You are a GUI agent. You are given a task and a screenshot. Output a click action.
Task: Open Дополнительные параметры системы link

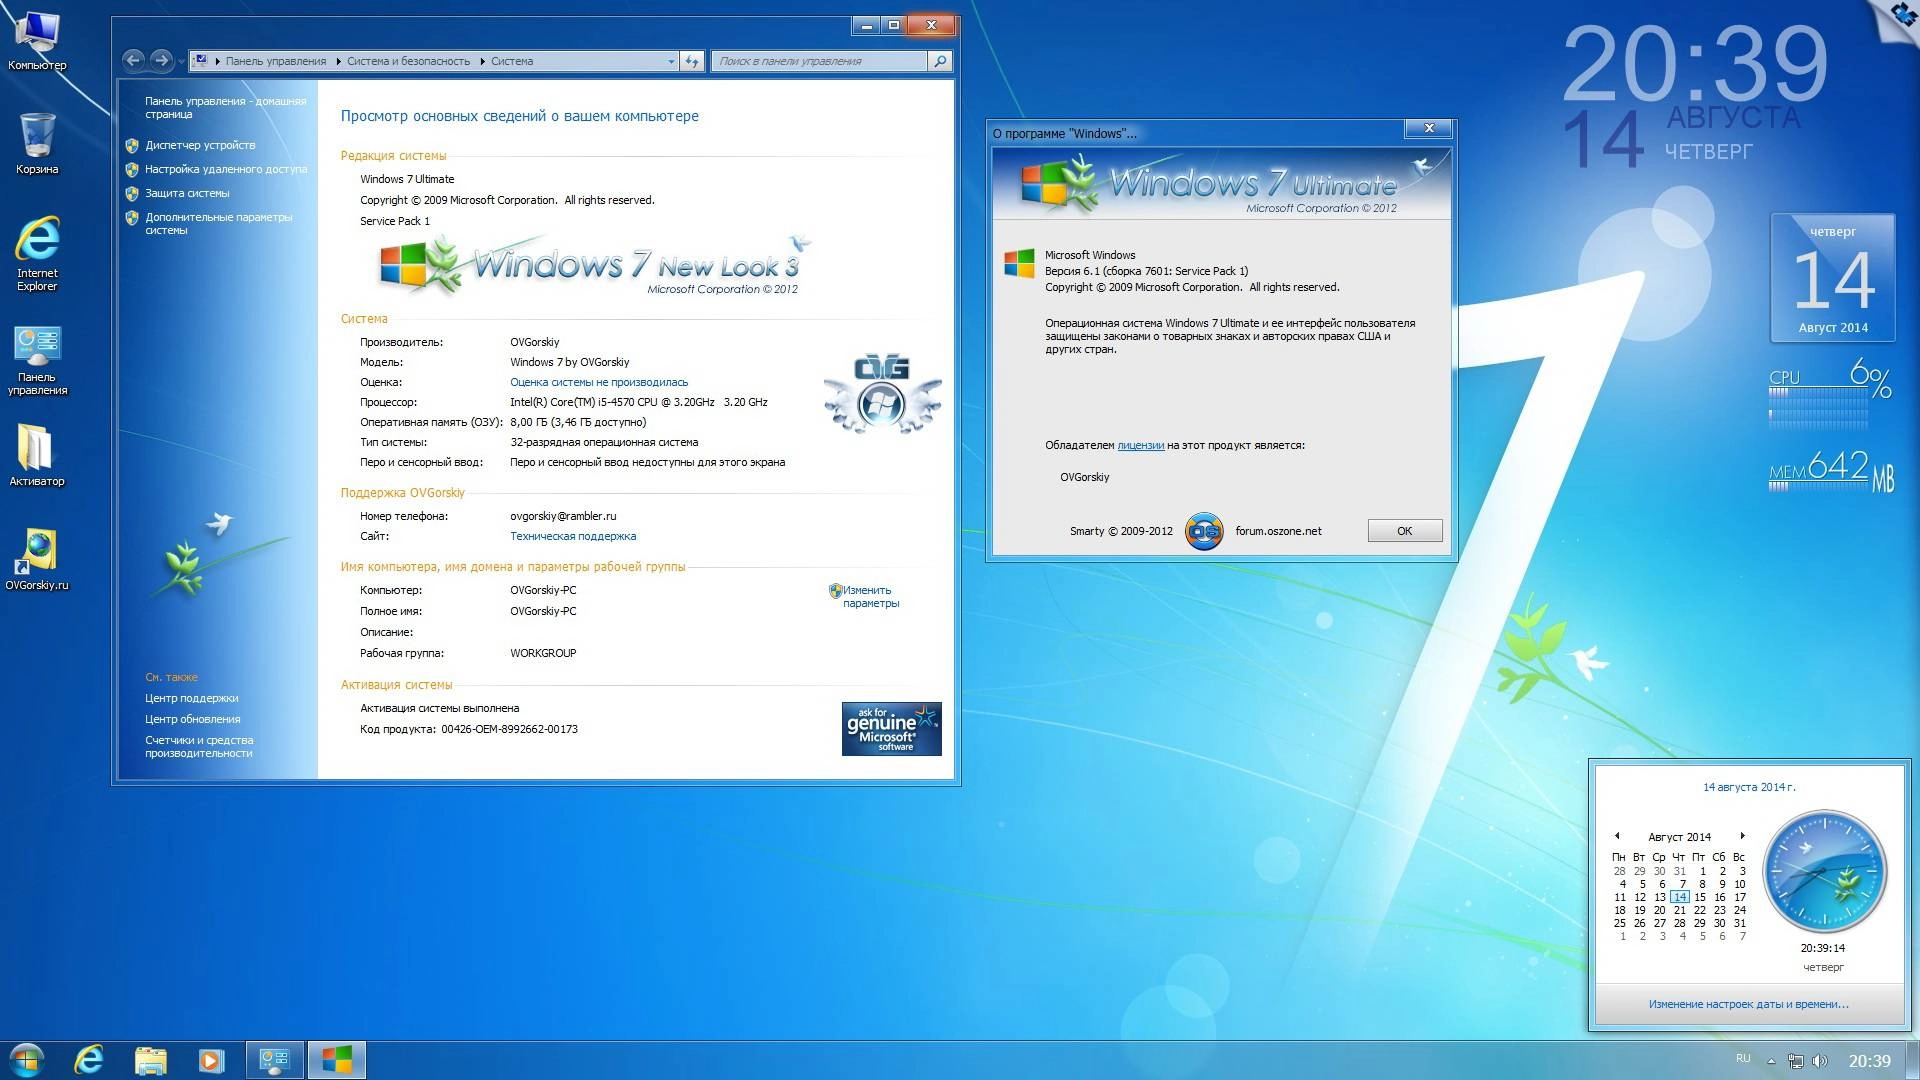click(x=218, y=223)
